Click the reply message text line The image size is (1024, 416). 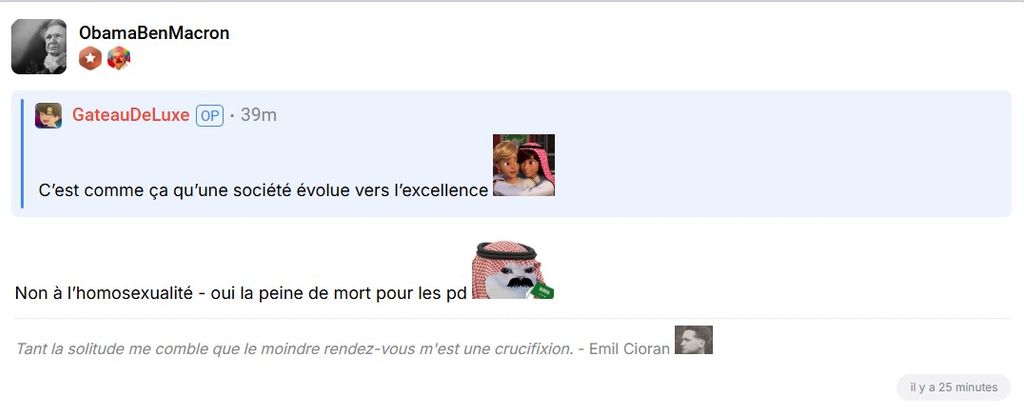[x=241, y=293]
